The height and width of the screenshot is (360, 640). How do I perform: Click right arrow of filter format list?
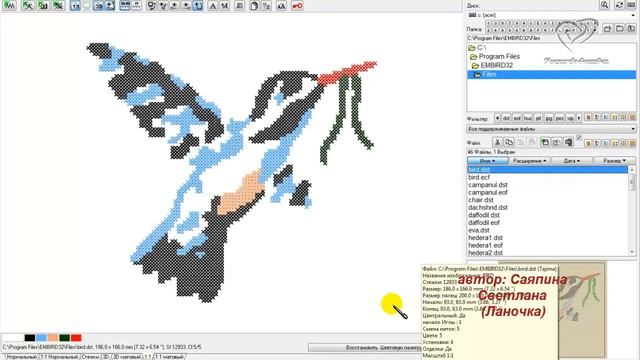[x=579, y=118]
